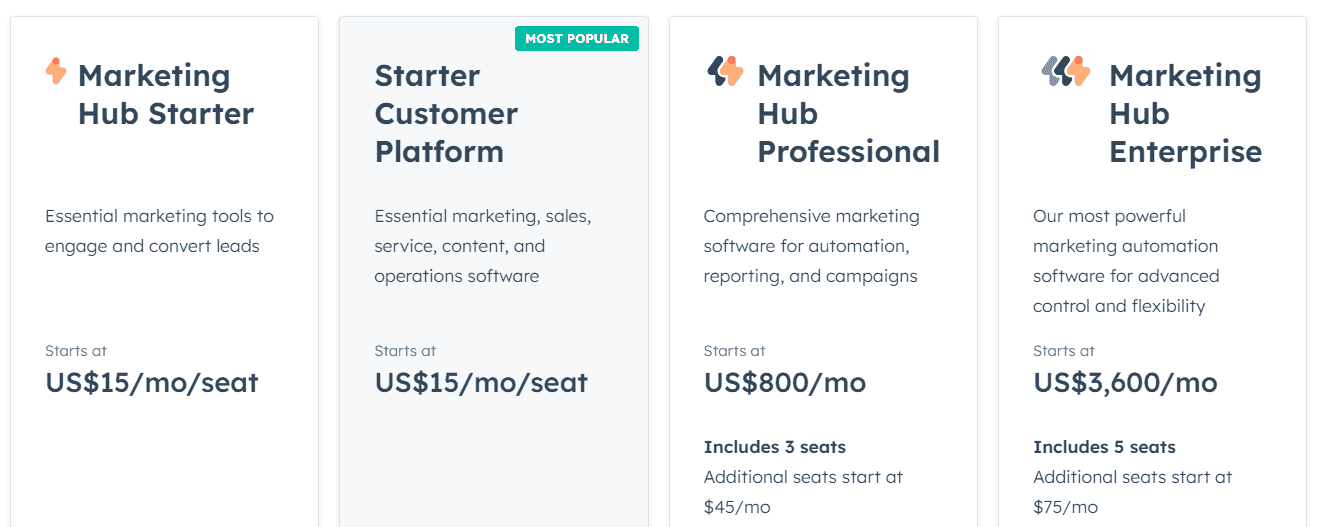Click Additional seats start at $75/mo text
This screenshot has width=1321, height=527.
pos(1132,492)
